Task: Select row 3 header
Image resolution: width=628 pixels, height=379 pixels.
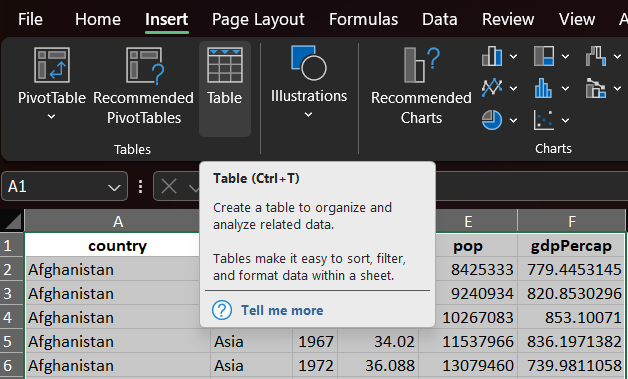Action: point(12,293)
